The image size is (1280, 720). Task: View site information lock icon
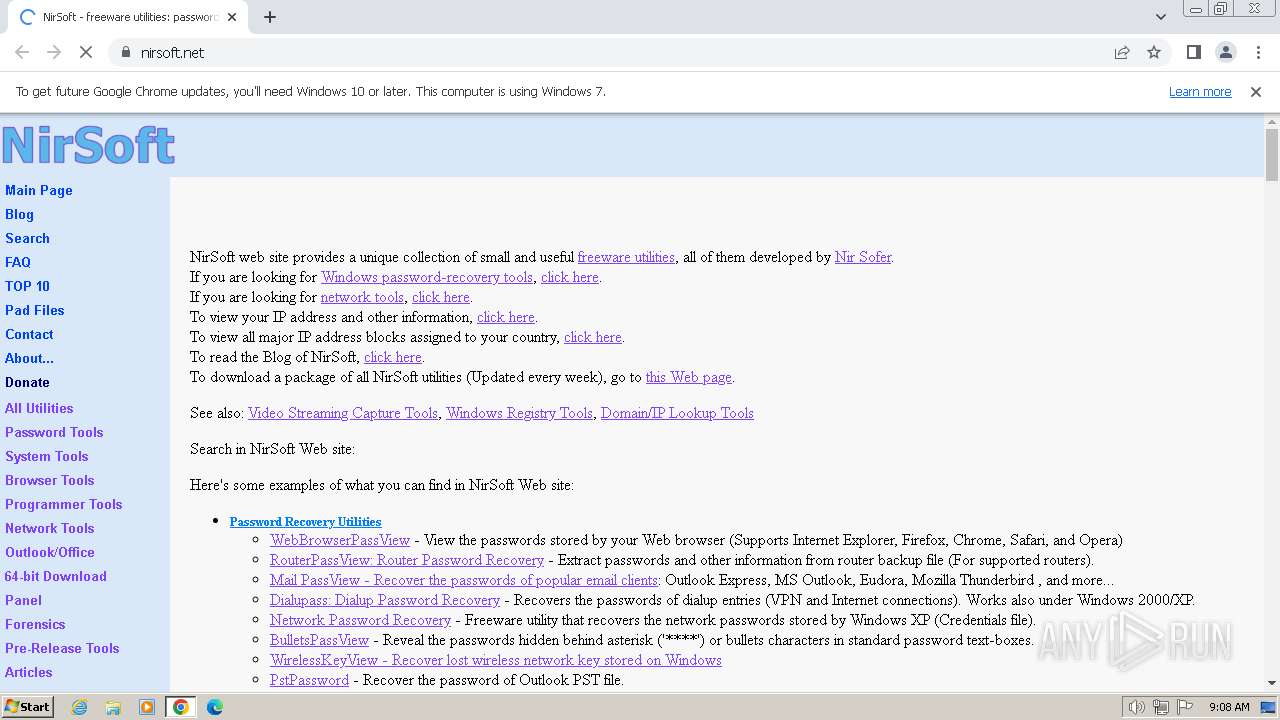[125, 52]
